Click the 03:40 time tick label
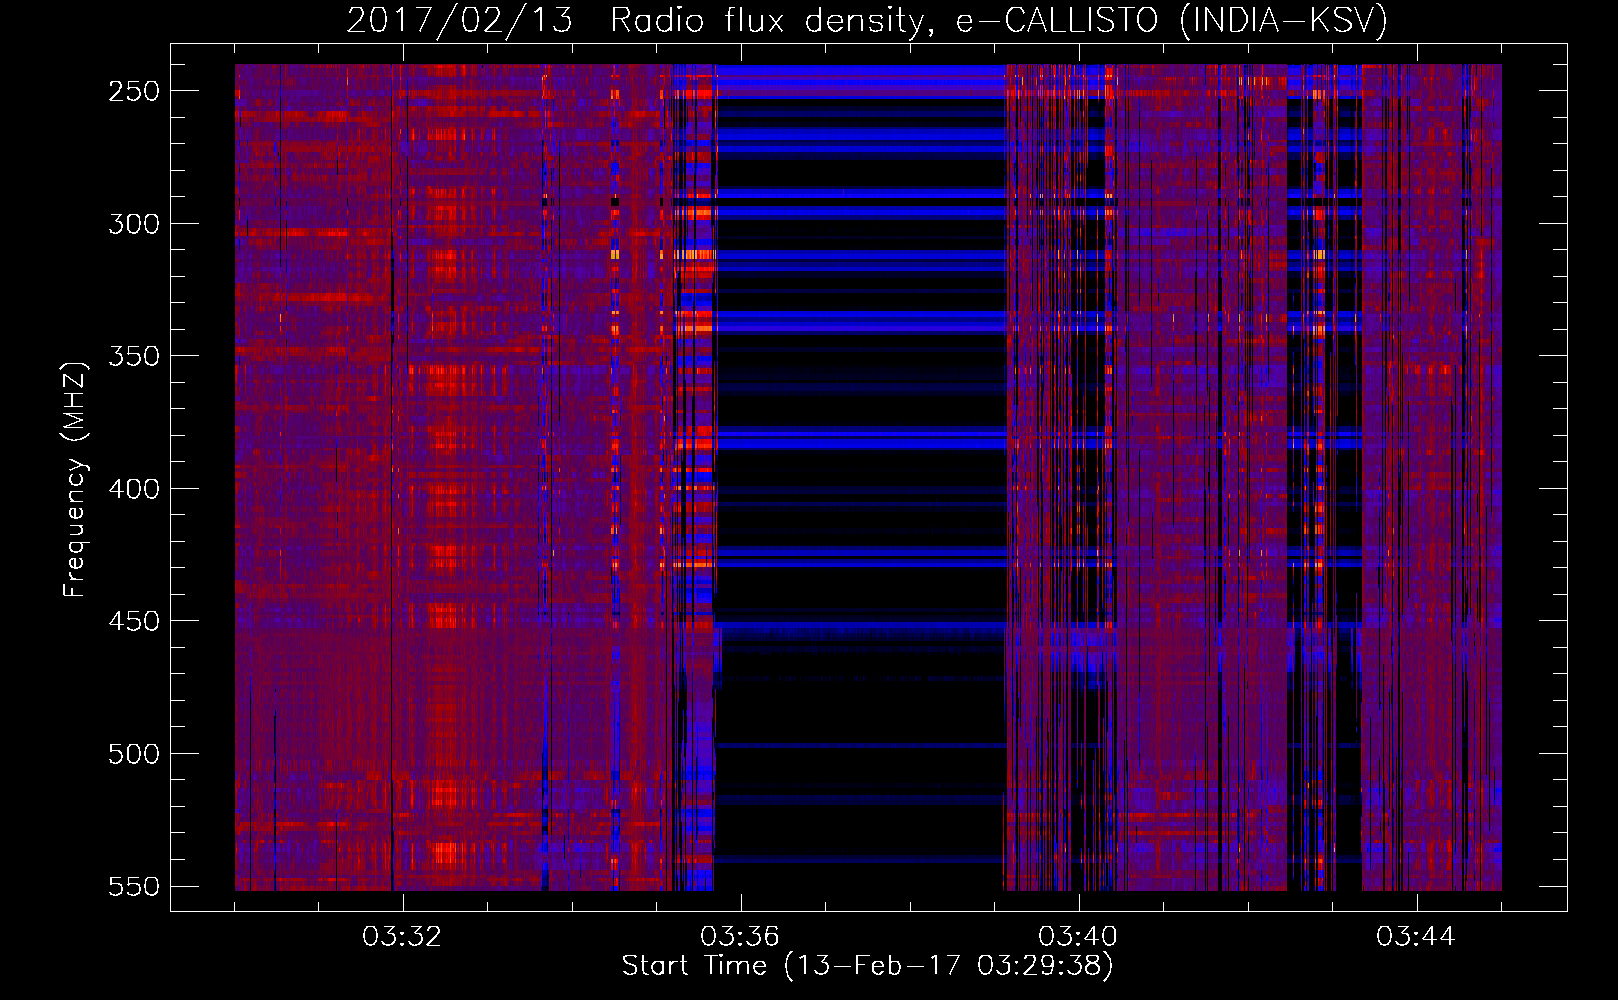Image resolution: width=1618 pixels, height=1000 pixels. [x=1078, y=937]
